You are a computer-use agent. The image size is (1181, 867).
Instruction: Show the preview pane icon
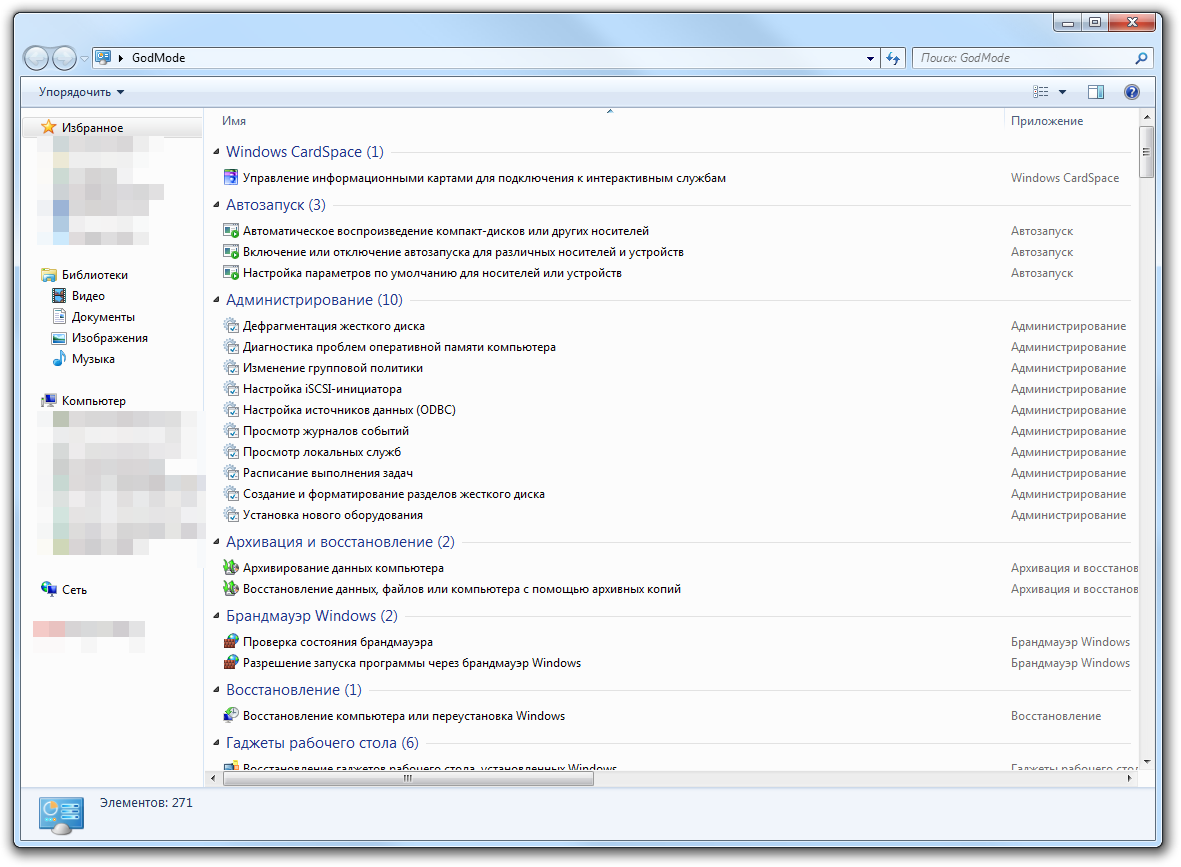tap(1096, 92)
